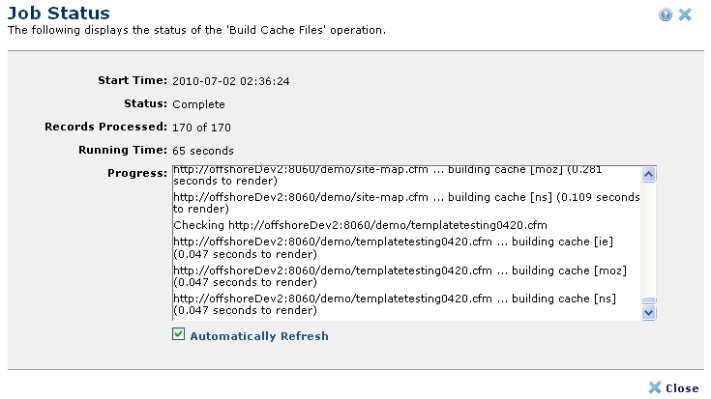The width and height of the screenshot is (711, 399).
Task: Click the site-map.cfm building cache [ns] entry
Action: [406, 203]
